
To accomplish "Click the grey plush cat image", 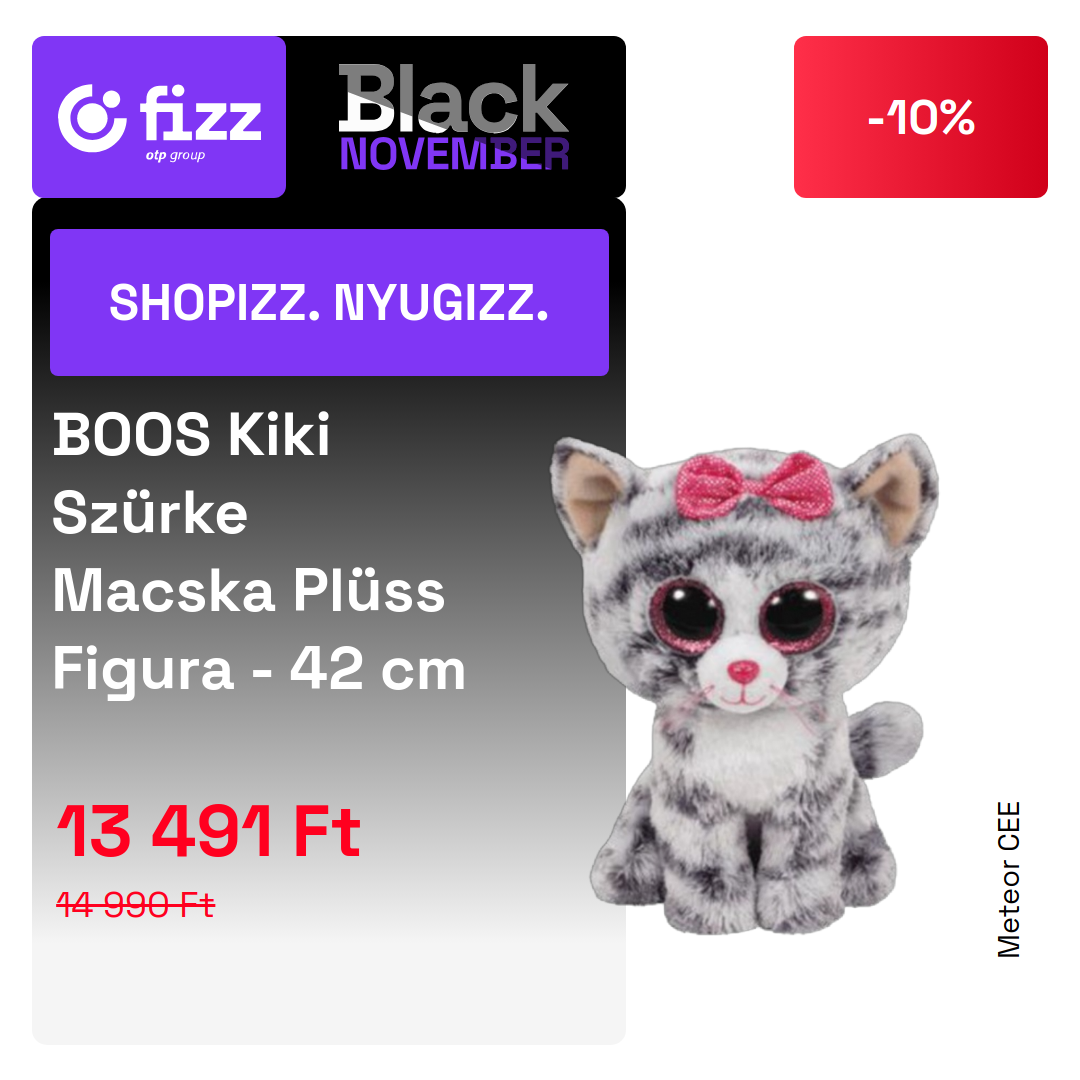I will pos(744,684).
